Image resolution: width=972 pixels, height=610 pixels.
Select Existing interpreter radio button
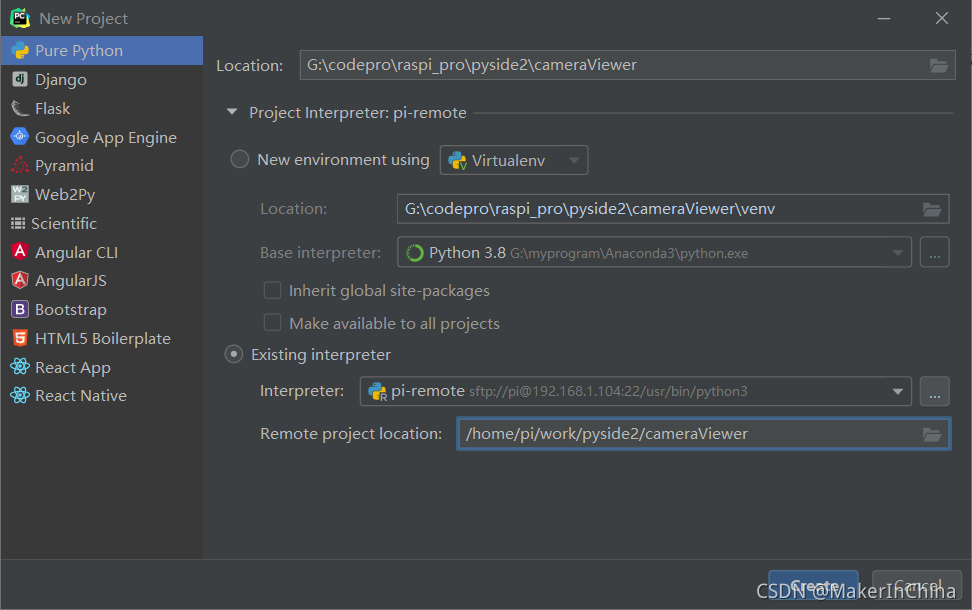click(x=234, y=355)
